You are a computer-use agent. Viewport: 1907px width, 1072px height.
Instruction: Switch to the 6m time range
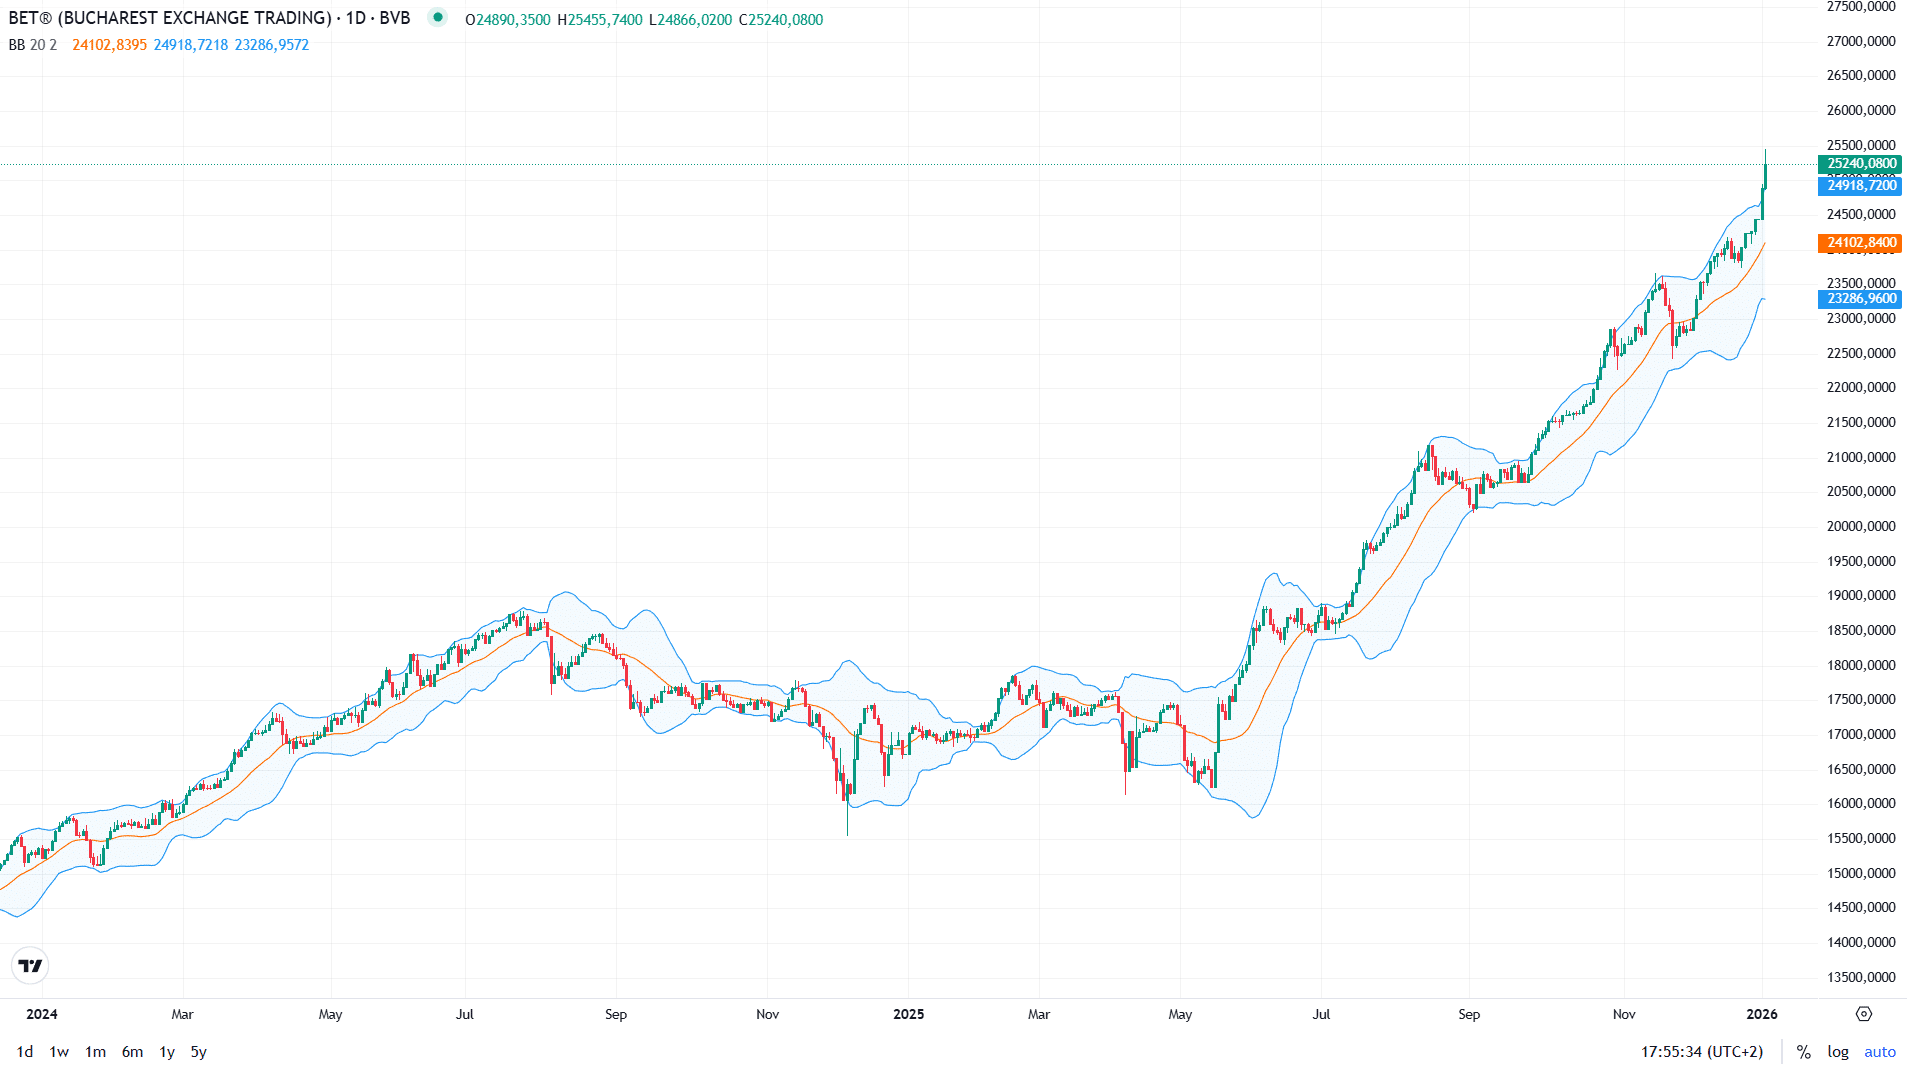[132, 1052]
